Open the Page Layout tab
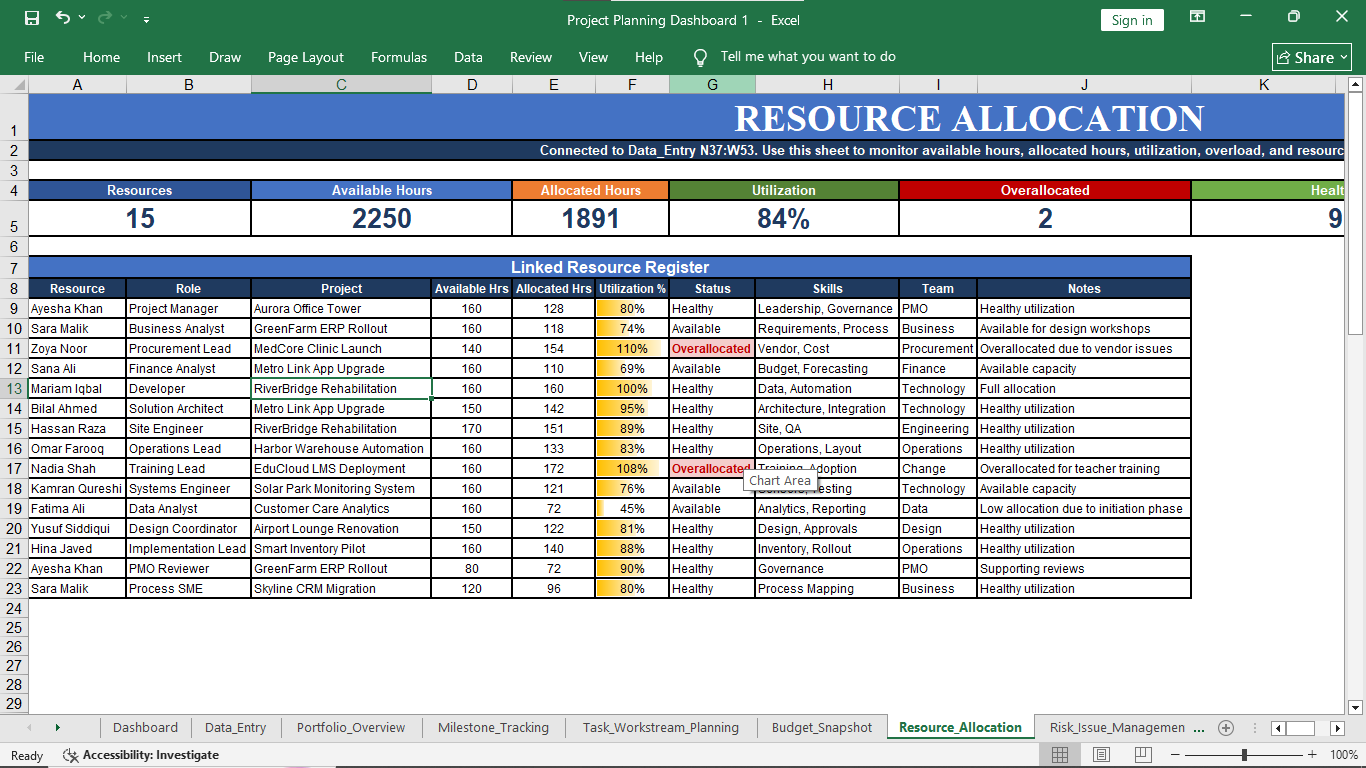 [305, 57]
